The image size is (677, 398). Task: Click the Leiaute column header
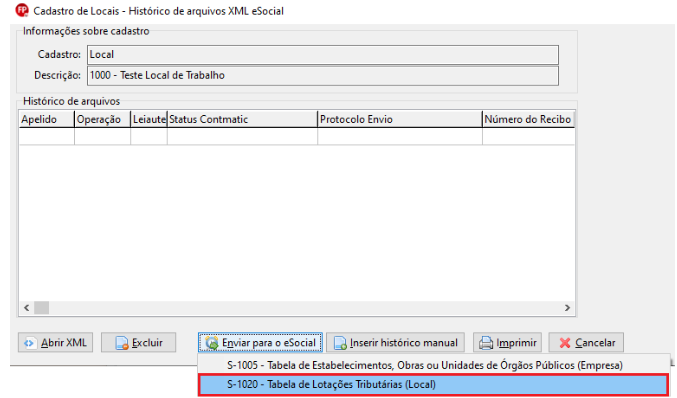(149, 119)
